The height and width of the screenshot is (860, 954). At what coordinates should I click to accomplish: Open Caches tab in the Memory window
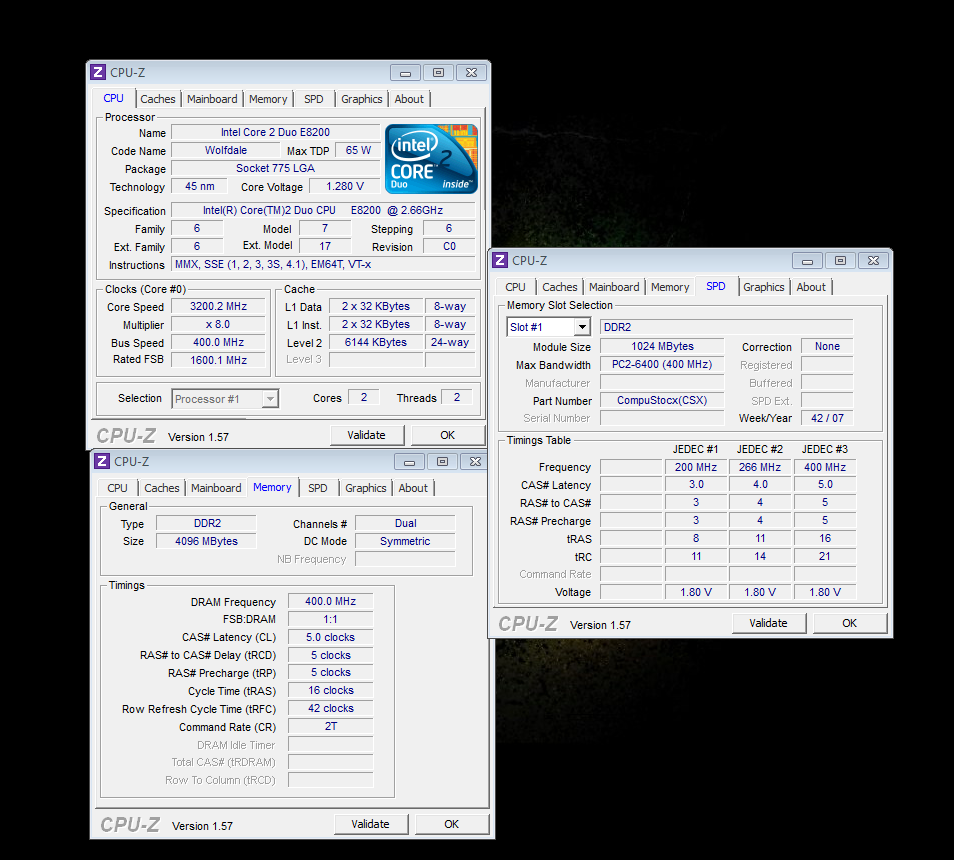click(162, 488)
